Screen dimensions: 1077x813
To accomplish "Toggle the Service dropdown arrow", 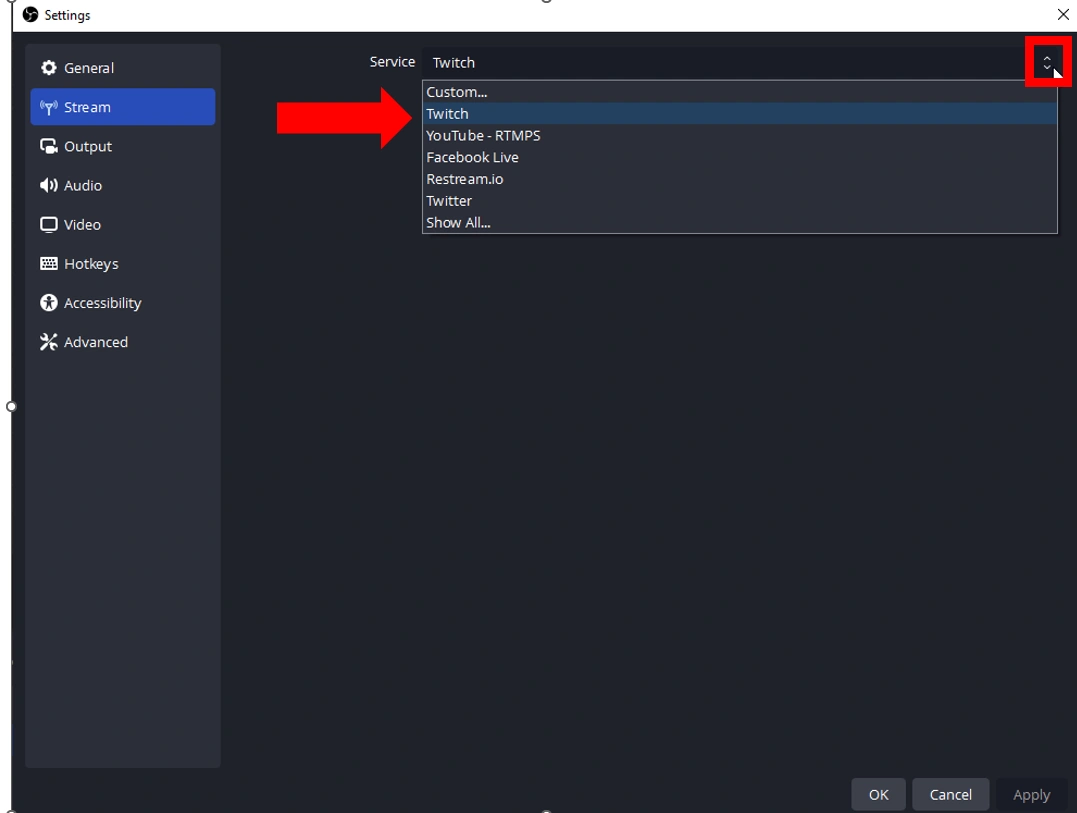I will [1047, 62].
